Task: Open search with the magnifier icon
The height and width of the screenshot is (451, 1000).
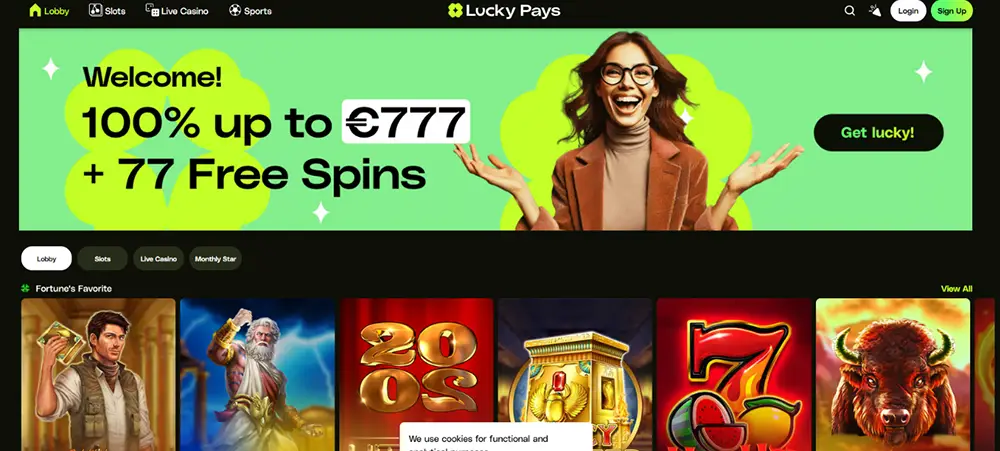Action: click(849, 11)
